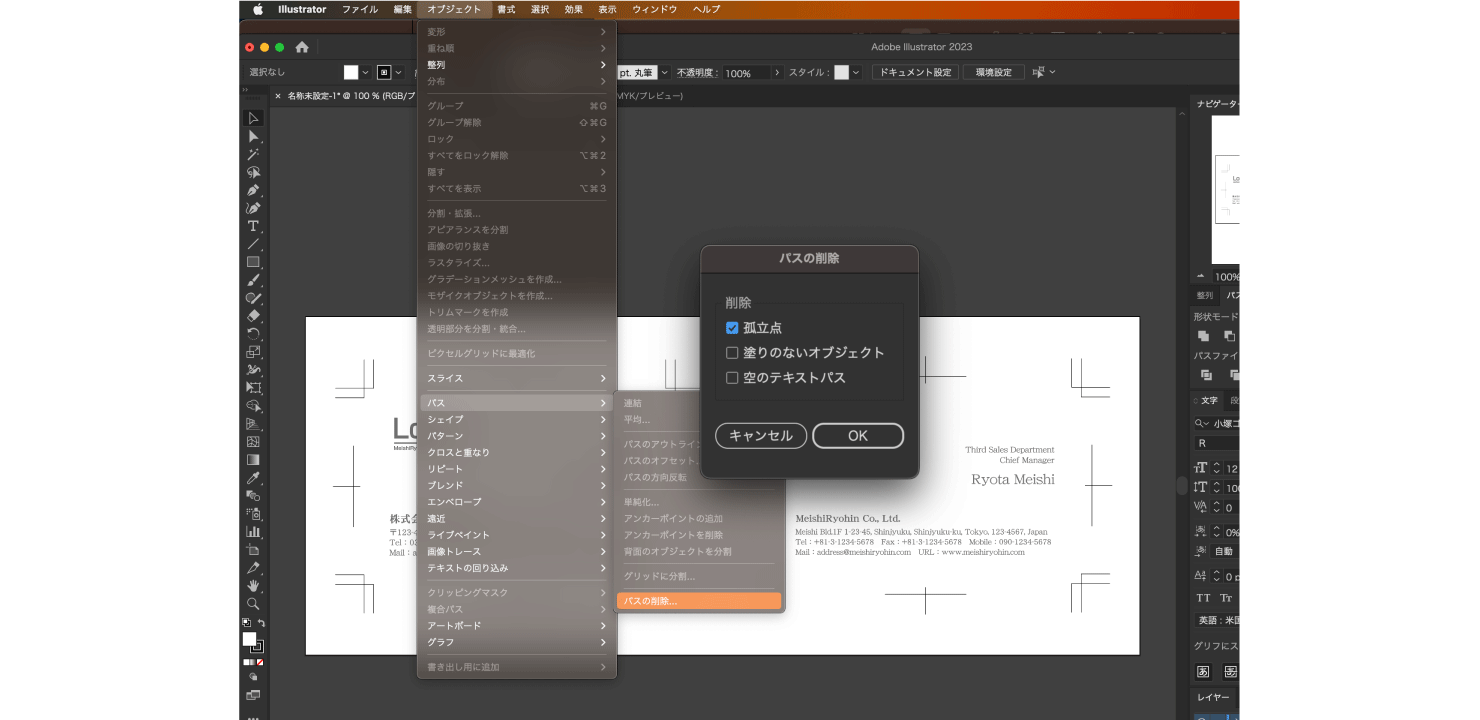Image resolution: width=1480 pixels, height=720 pixels.
Task: Select the Pen tool
Action: pos(253,190)
